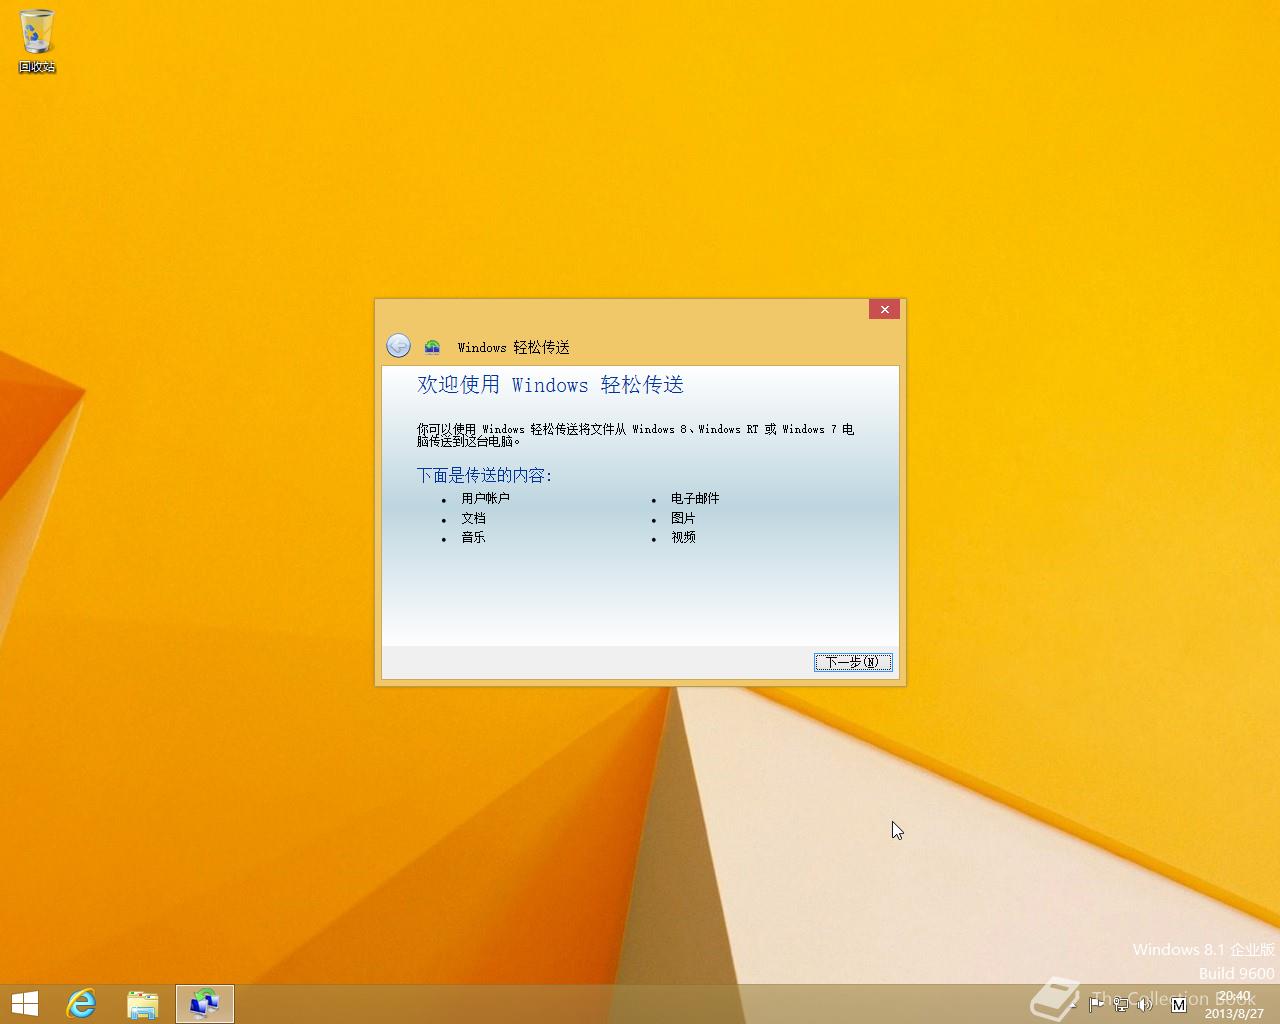The height and width of the screenshot is (1024, 1280).
Task: Click the 下面是传送的内容 subheading
Action: [x=485, y=475]
